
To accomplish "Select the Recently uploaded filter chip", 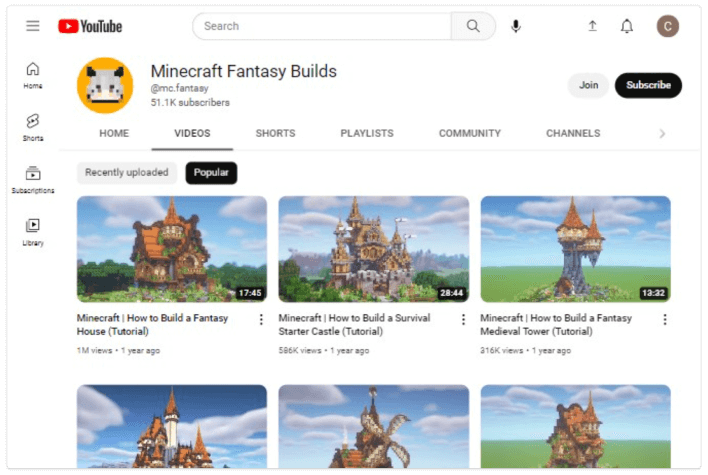I will (126, 173).
